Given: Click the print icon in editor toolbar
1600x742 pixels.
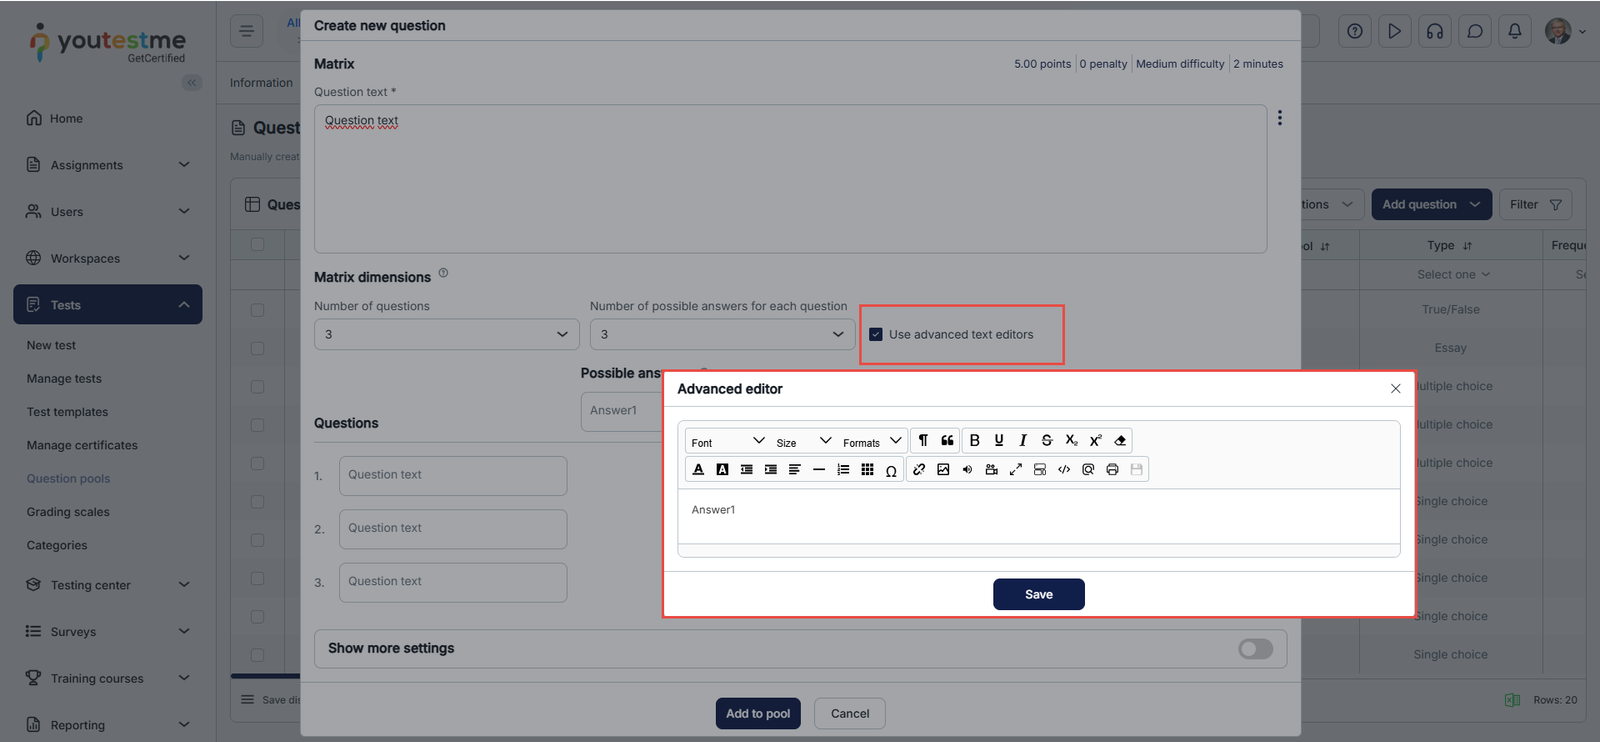Looking at the screenshot, I should coord(1112,470).
